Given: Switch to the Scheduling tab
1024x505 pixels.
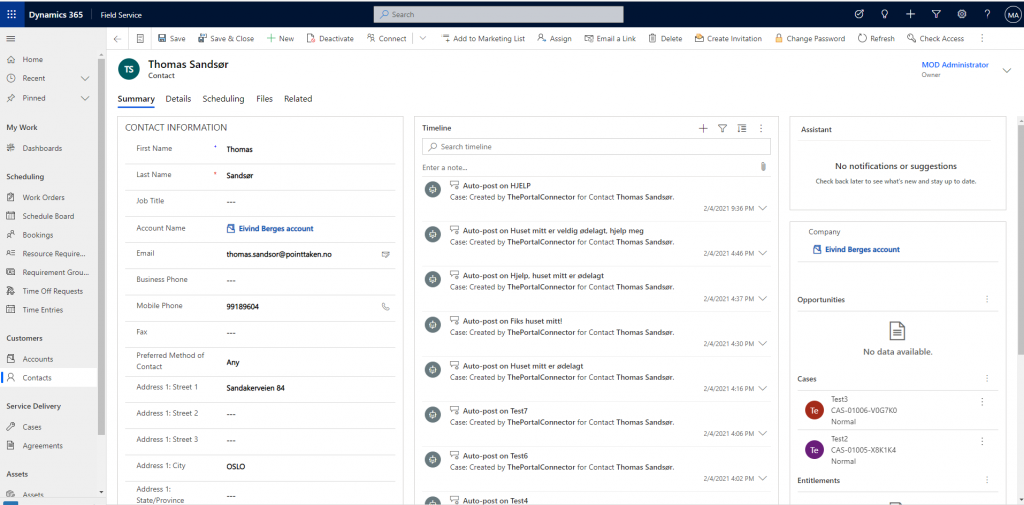Looking at the screenshot, I should coord(223,99).
